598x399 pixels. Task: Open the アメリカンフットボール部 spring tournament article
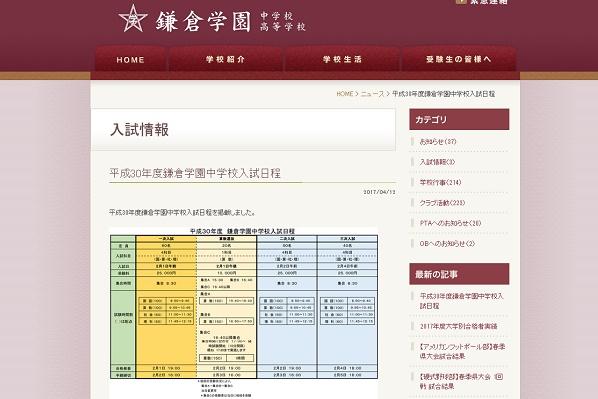pyautogui.click(x=462, y=352)
